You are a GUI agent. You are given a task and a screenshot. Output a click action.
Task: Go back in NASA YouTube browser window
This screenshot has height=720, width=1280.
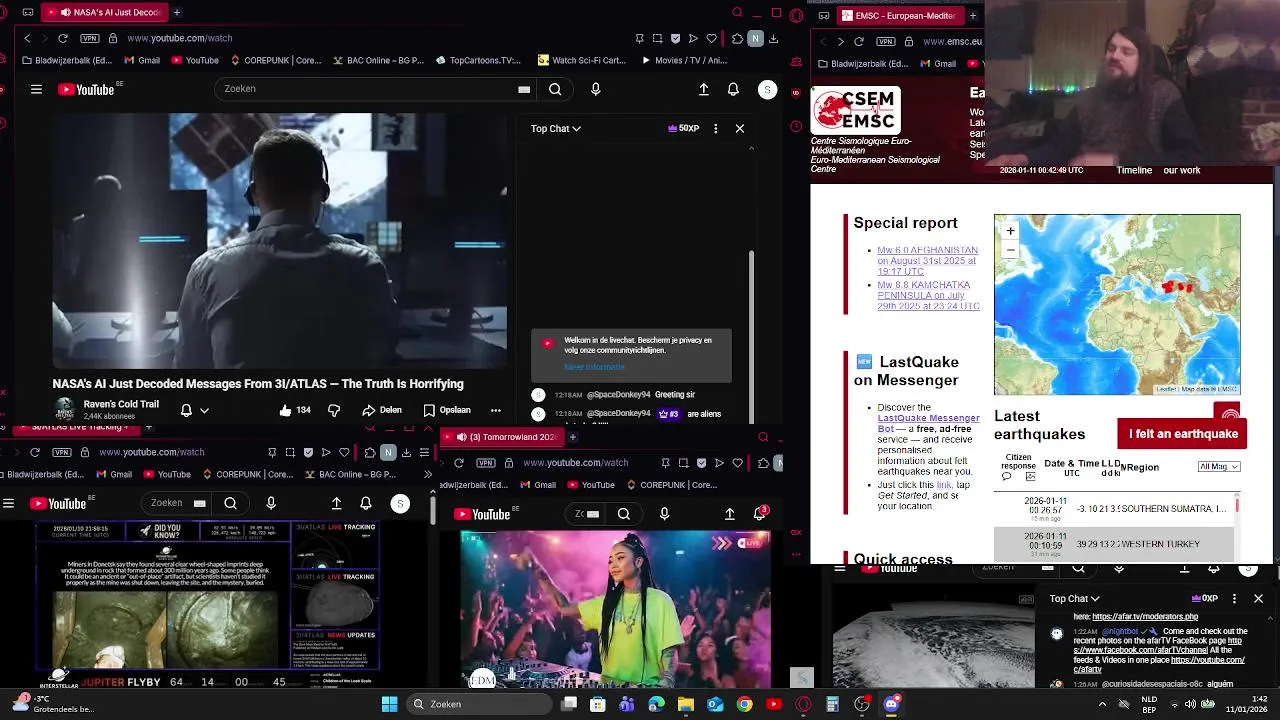point(27,38)
